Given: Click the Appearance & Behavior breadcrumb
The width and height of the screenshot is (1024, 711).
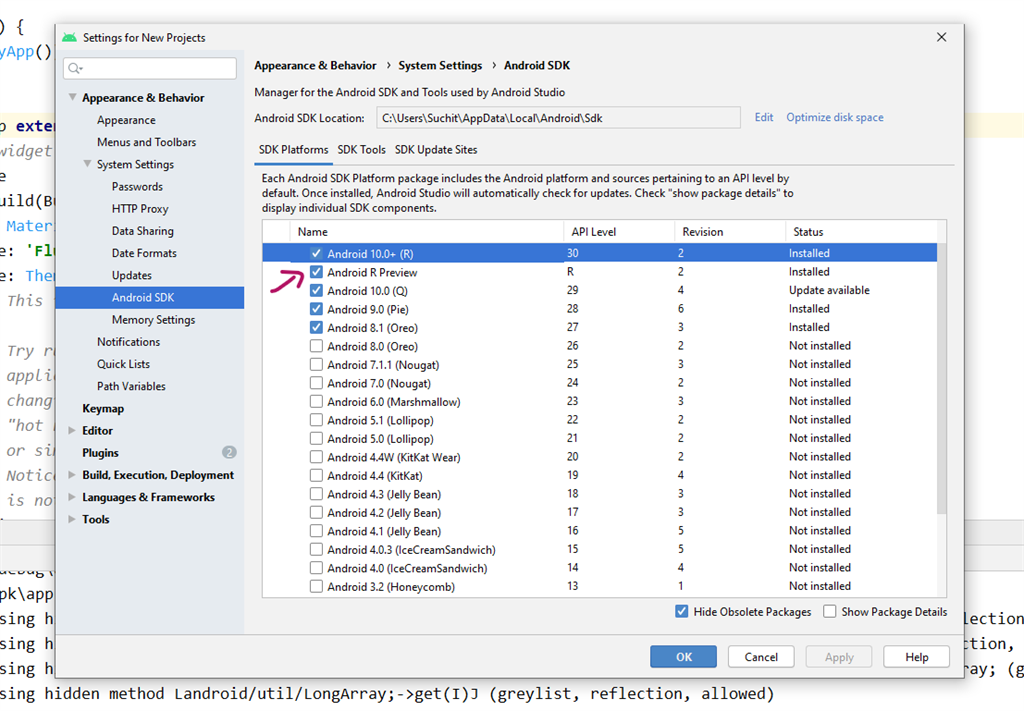Looking at the screenshot, I should [315, 65].
